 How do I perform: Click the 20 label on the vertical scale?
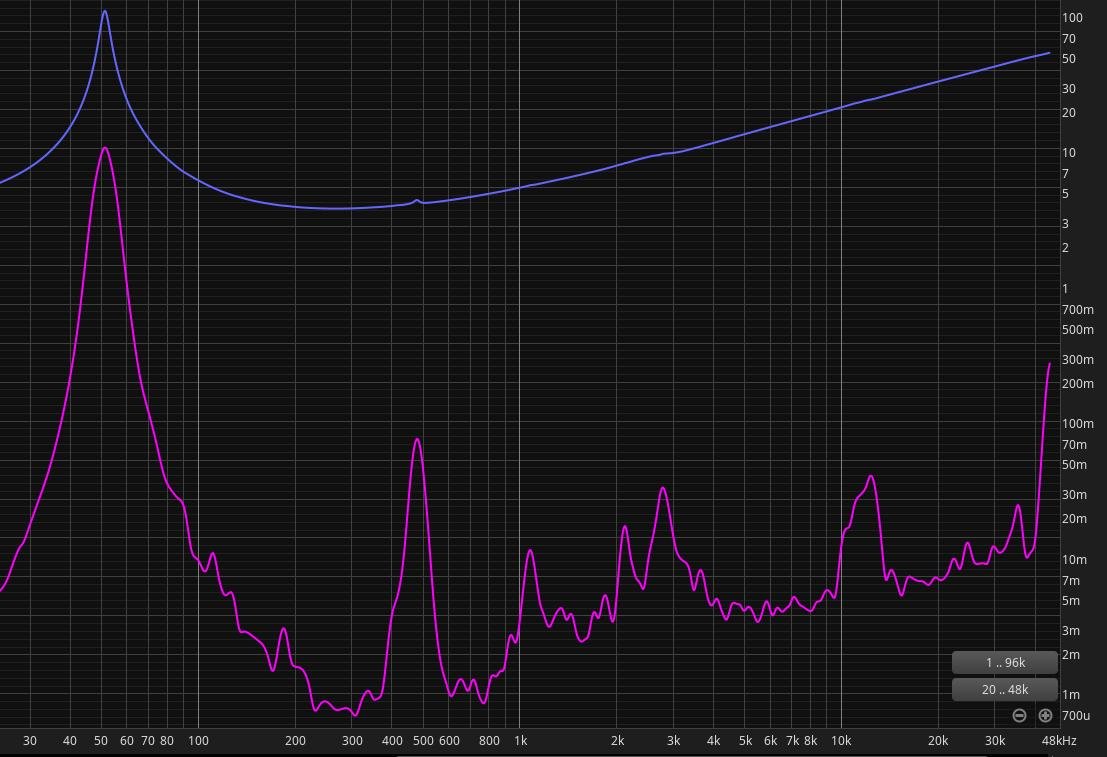click(x=1069, y=112)
